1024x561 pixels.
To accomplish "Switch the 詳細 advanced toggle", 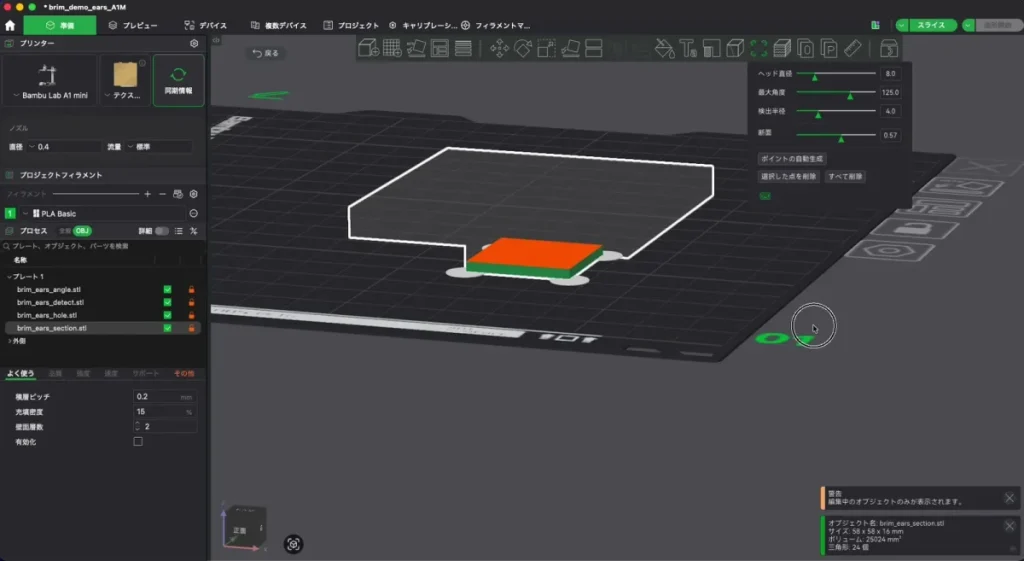I will (x=161, y=231).
